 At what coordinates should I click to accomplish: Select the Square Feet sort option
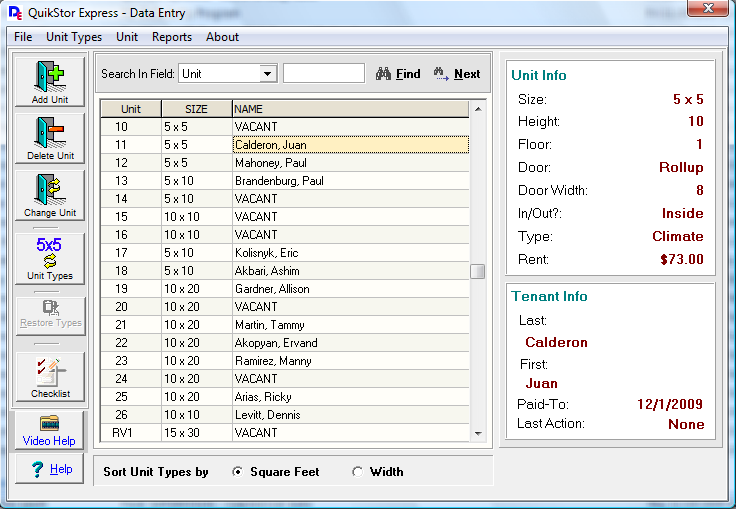[x=276, y=472]
